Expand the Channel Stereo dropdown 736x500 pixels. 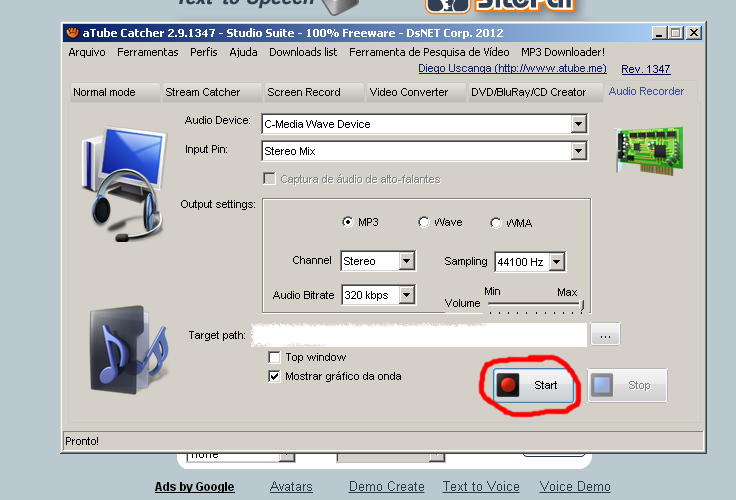point(406,261)
